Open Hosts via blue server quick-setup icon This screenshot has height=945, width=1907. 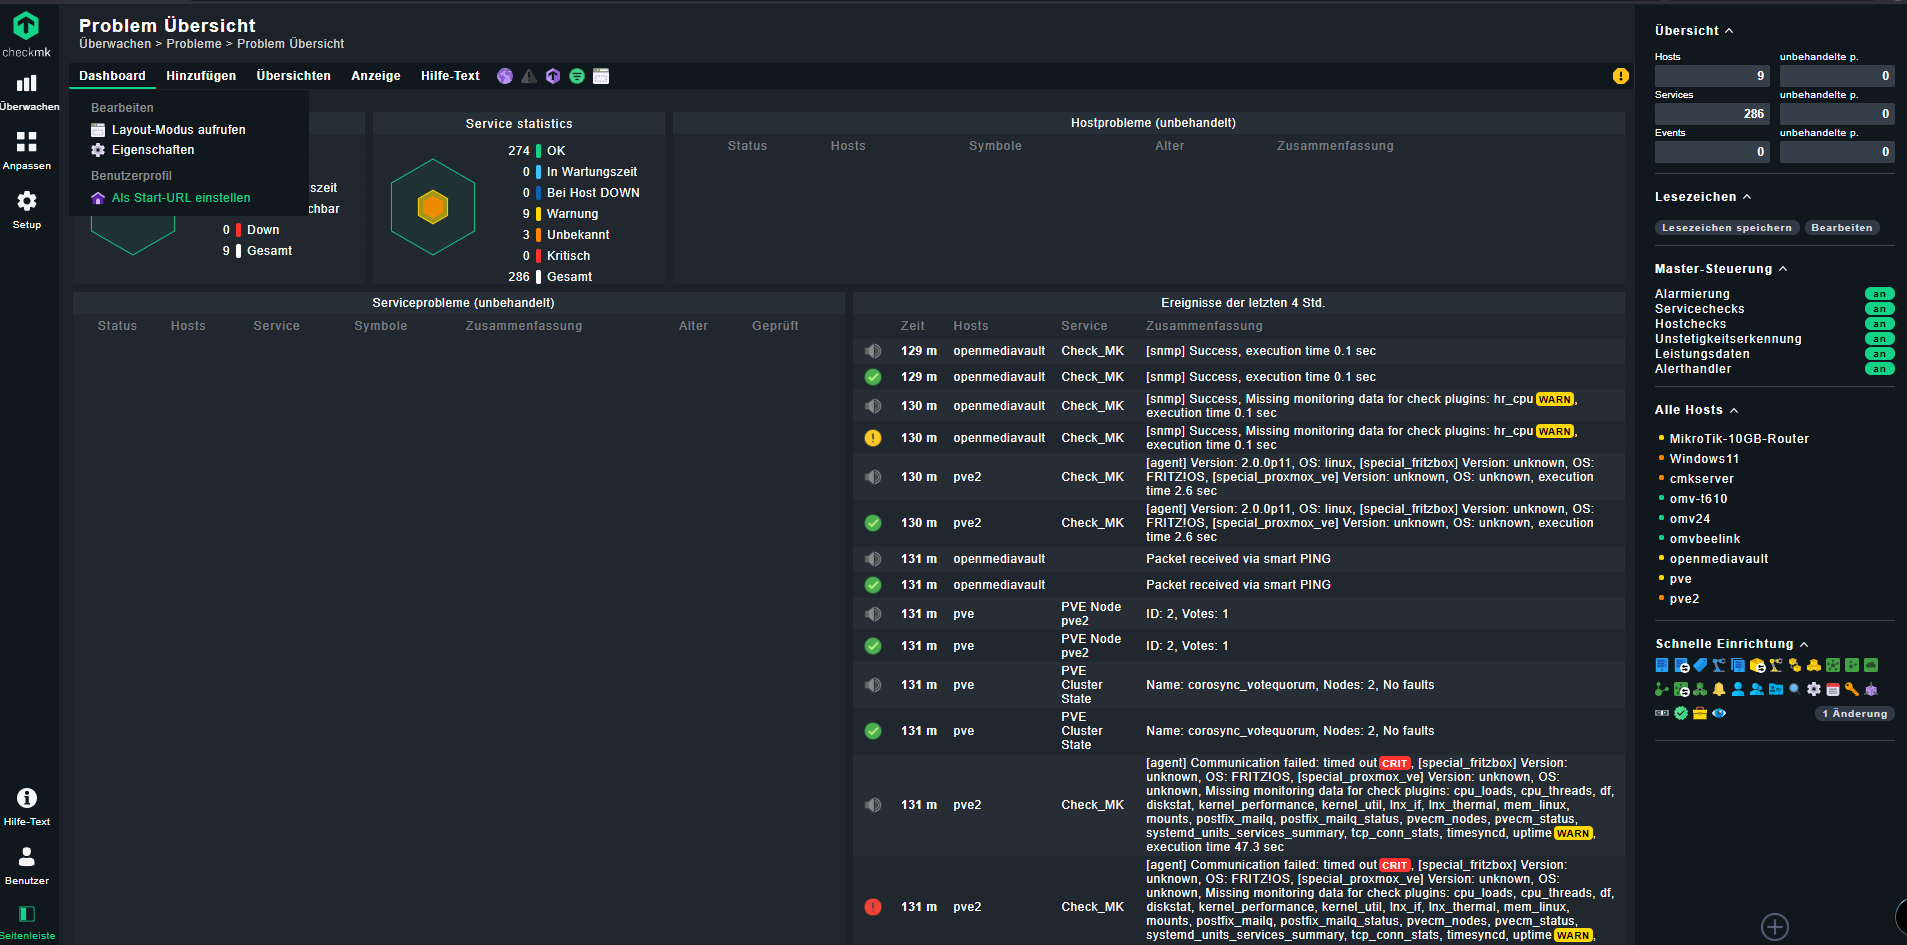[1662, 665]
